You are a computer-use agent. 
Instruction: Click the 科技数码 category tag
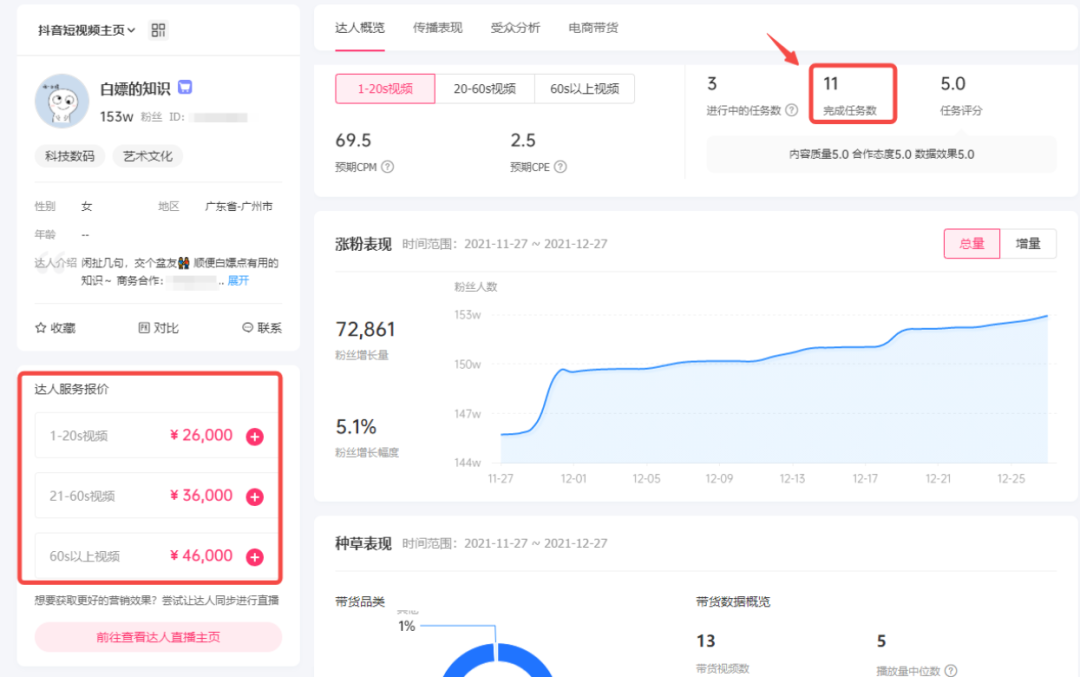(x=69, y=156)
